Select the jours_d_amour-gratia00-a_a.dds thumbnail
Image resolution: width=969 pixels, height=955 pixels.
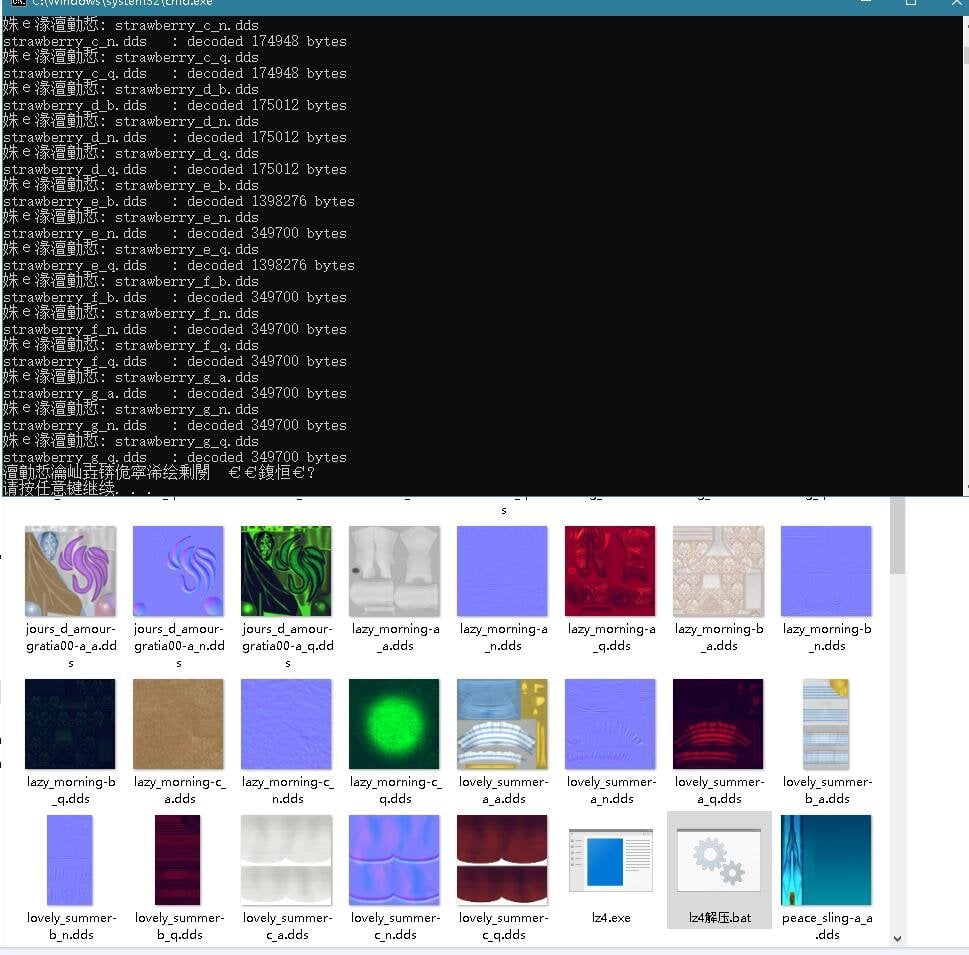pyautogui.click(x=70, y=571)
